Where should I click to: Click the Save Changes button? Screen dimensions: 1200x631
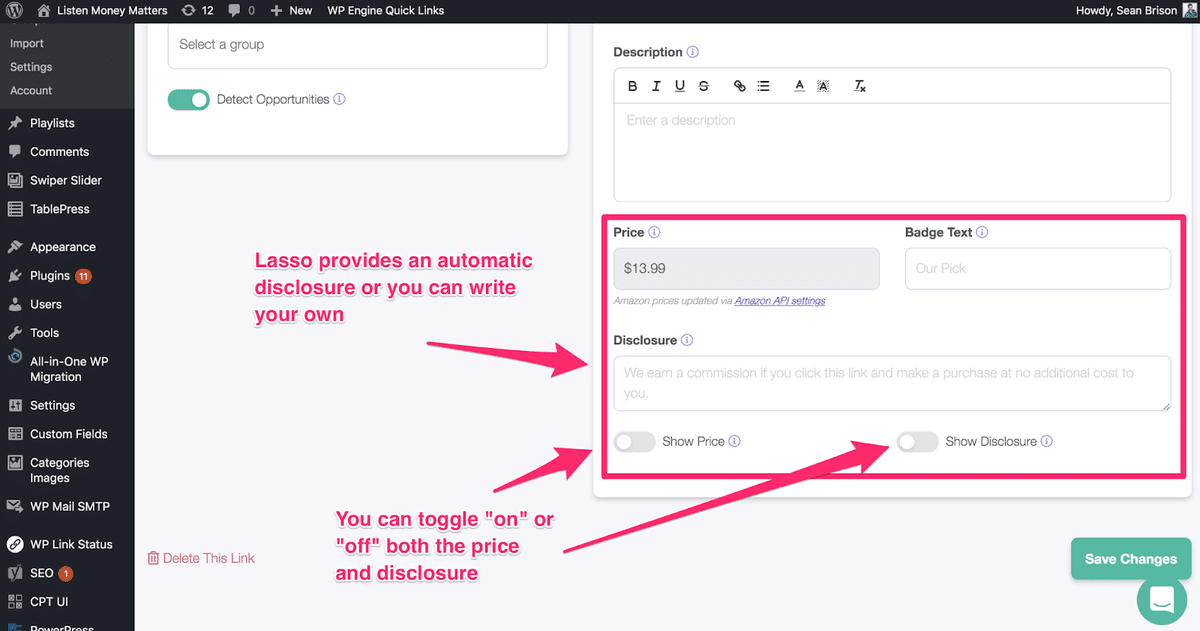(x=1131, y=559)
